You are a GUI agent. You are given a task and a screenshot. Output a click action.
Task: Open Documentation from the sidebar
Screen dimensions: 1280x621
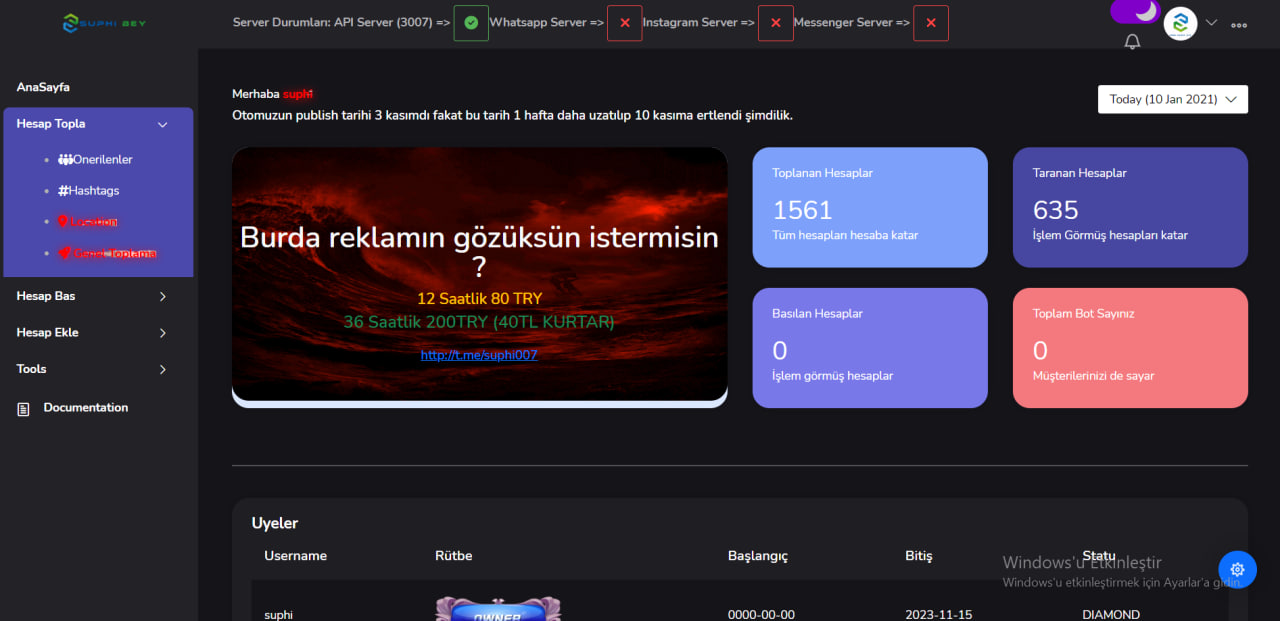(86, 408)
